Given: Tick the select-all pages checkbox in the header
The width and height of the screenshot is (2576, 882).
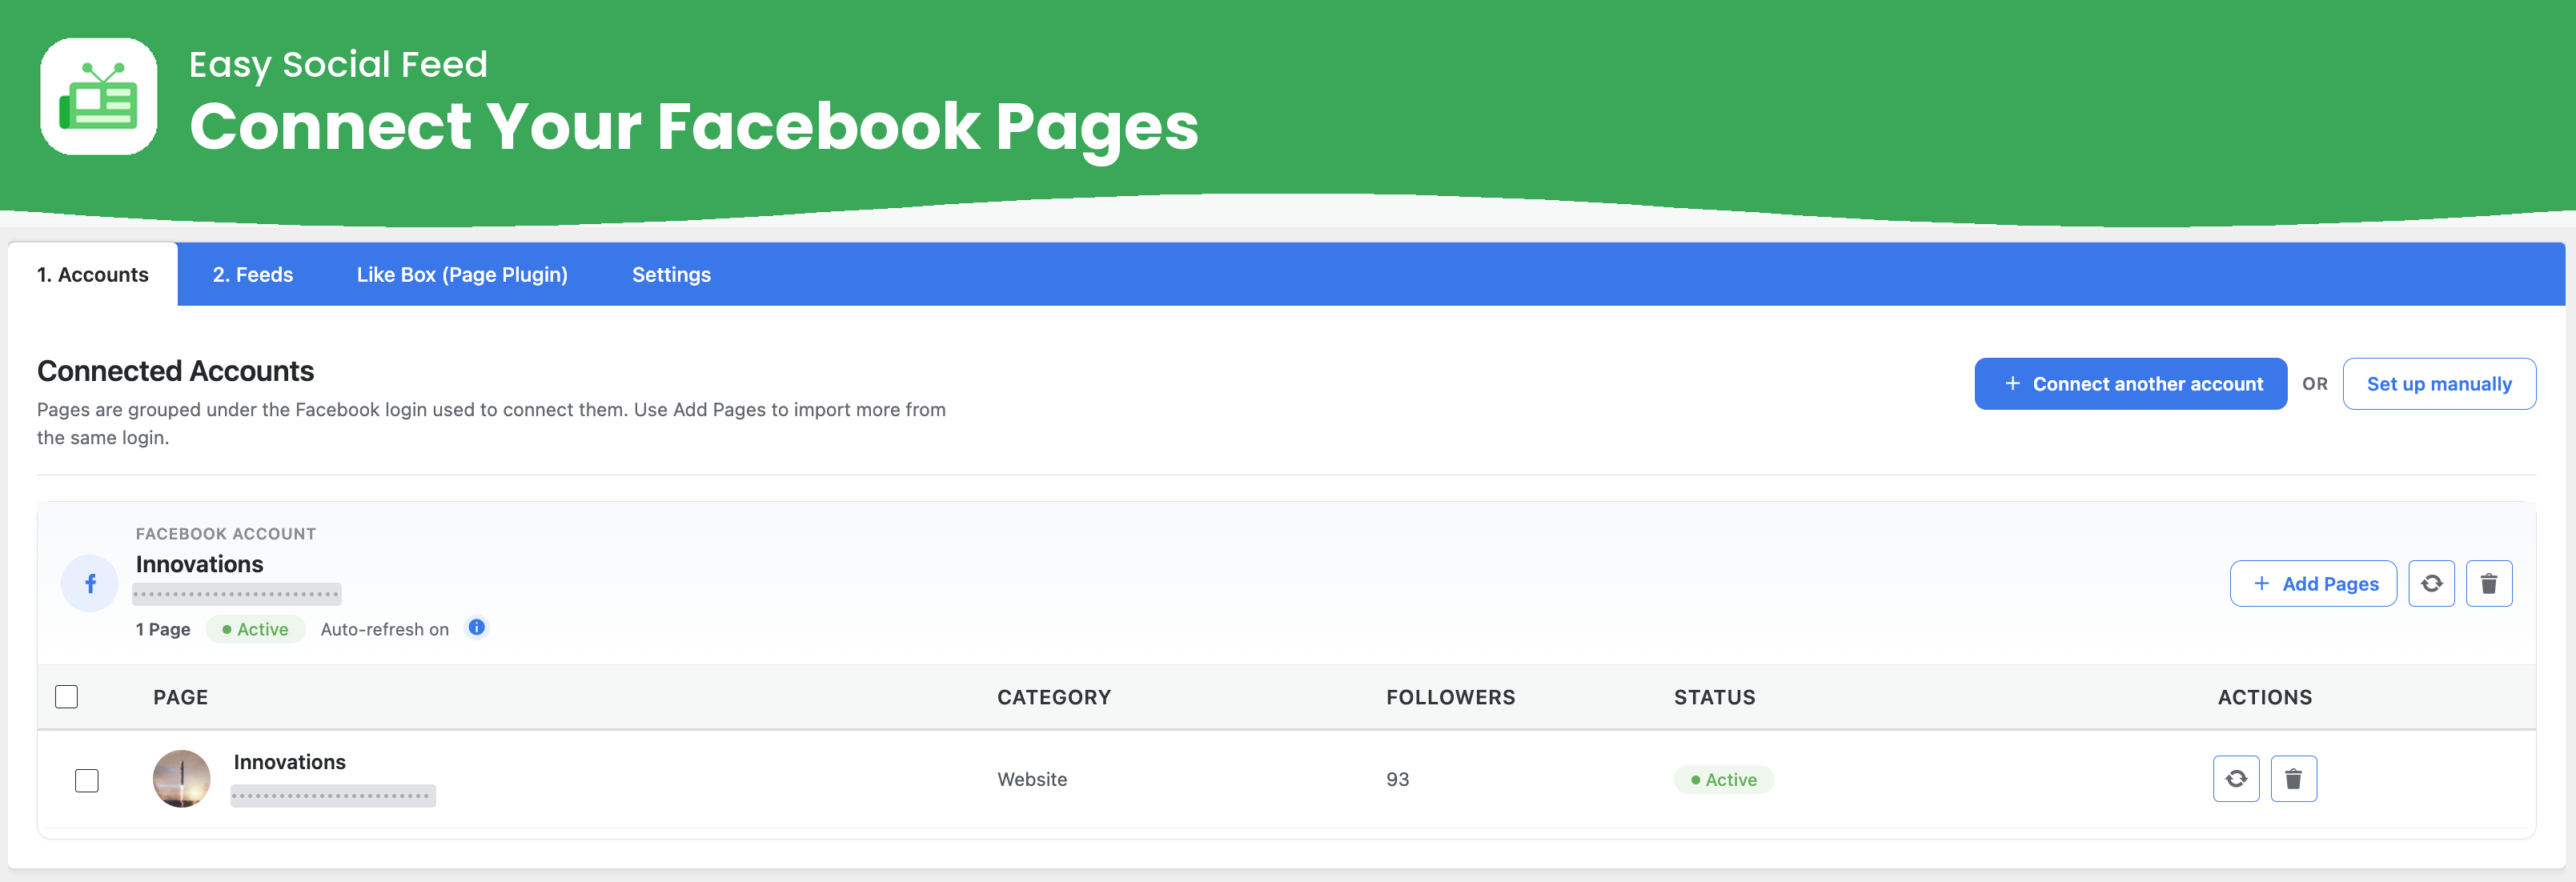Looking at the screenshot, I should (x=66, y=696).
